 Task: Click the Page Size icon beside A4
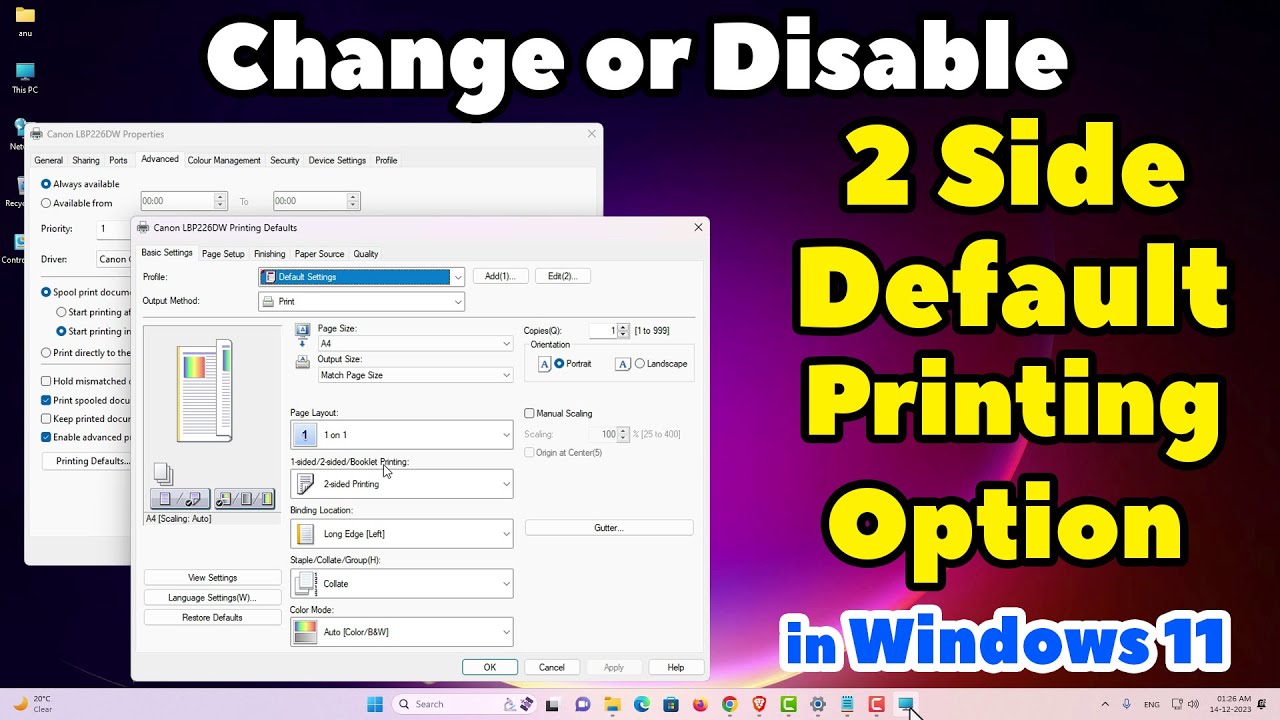click(x=303, y=336)
